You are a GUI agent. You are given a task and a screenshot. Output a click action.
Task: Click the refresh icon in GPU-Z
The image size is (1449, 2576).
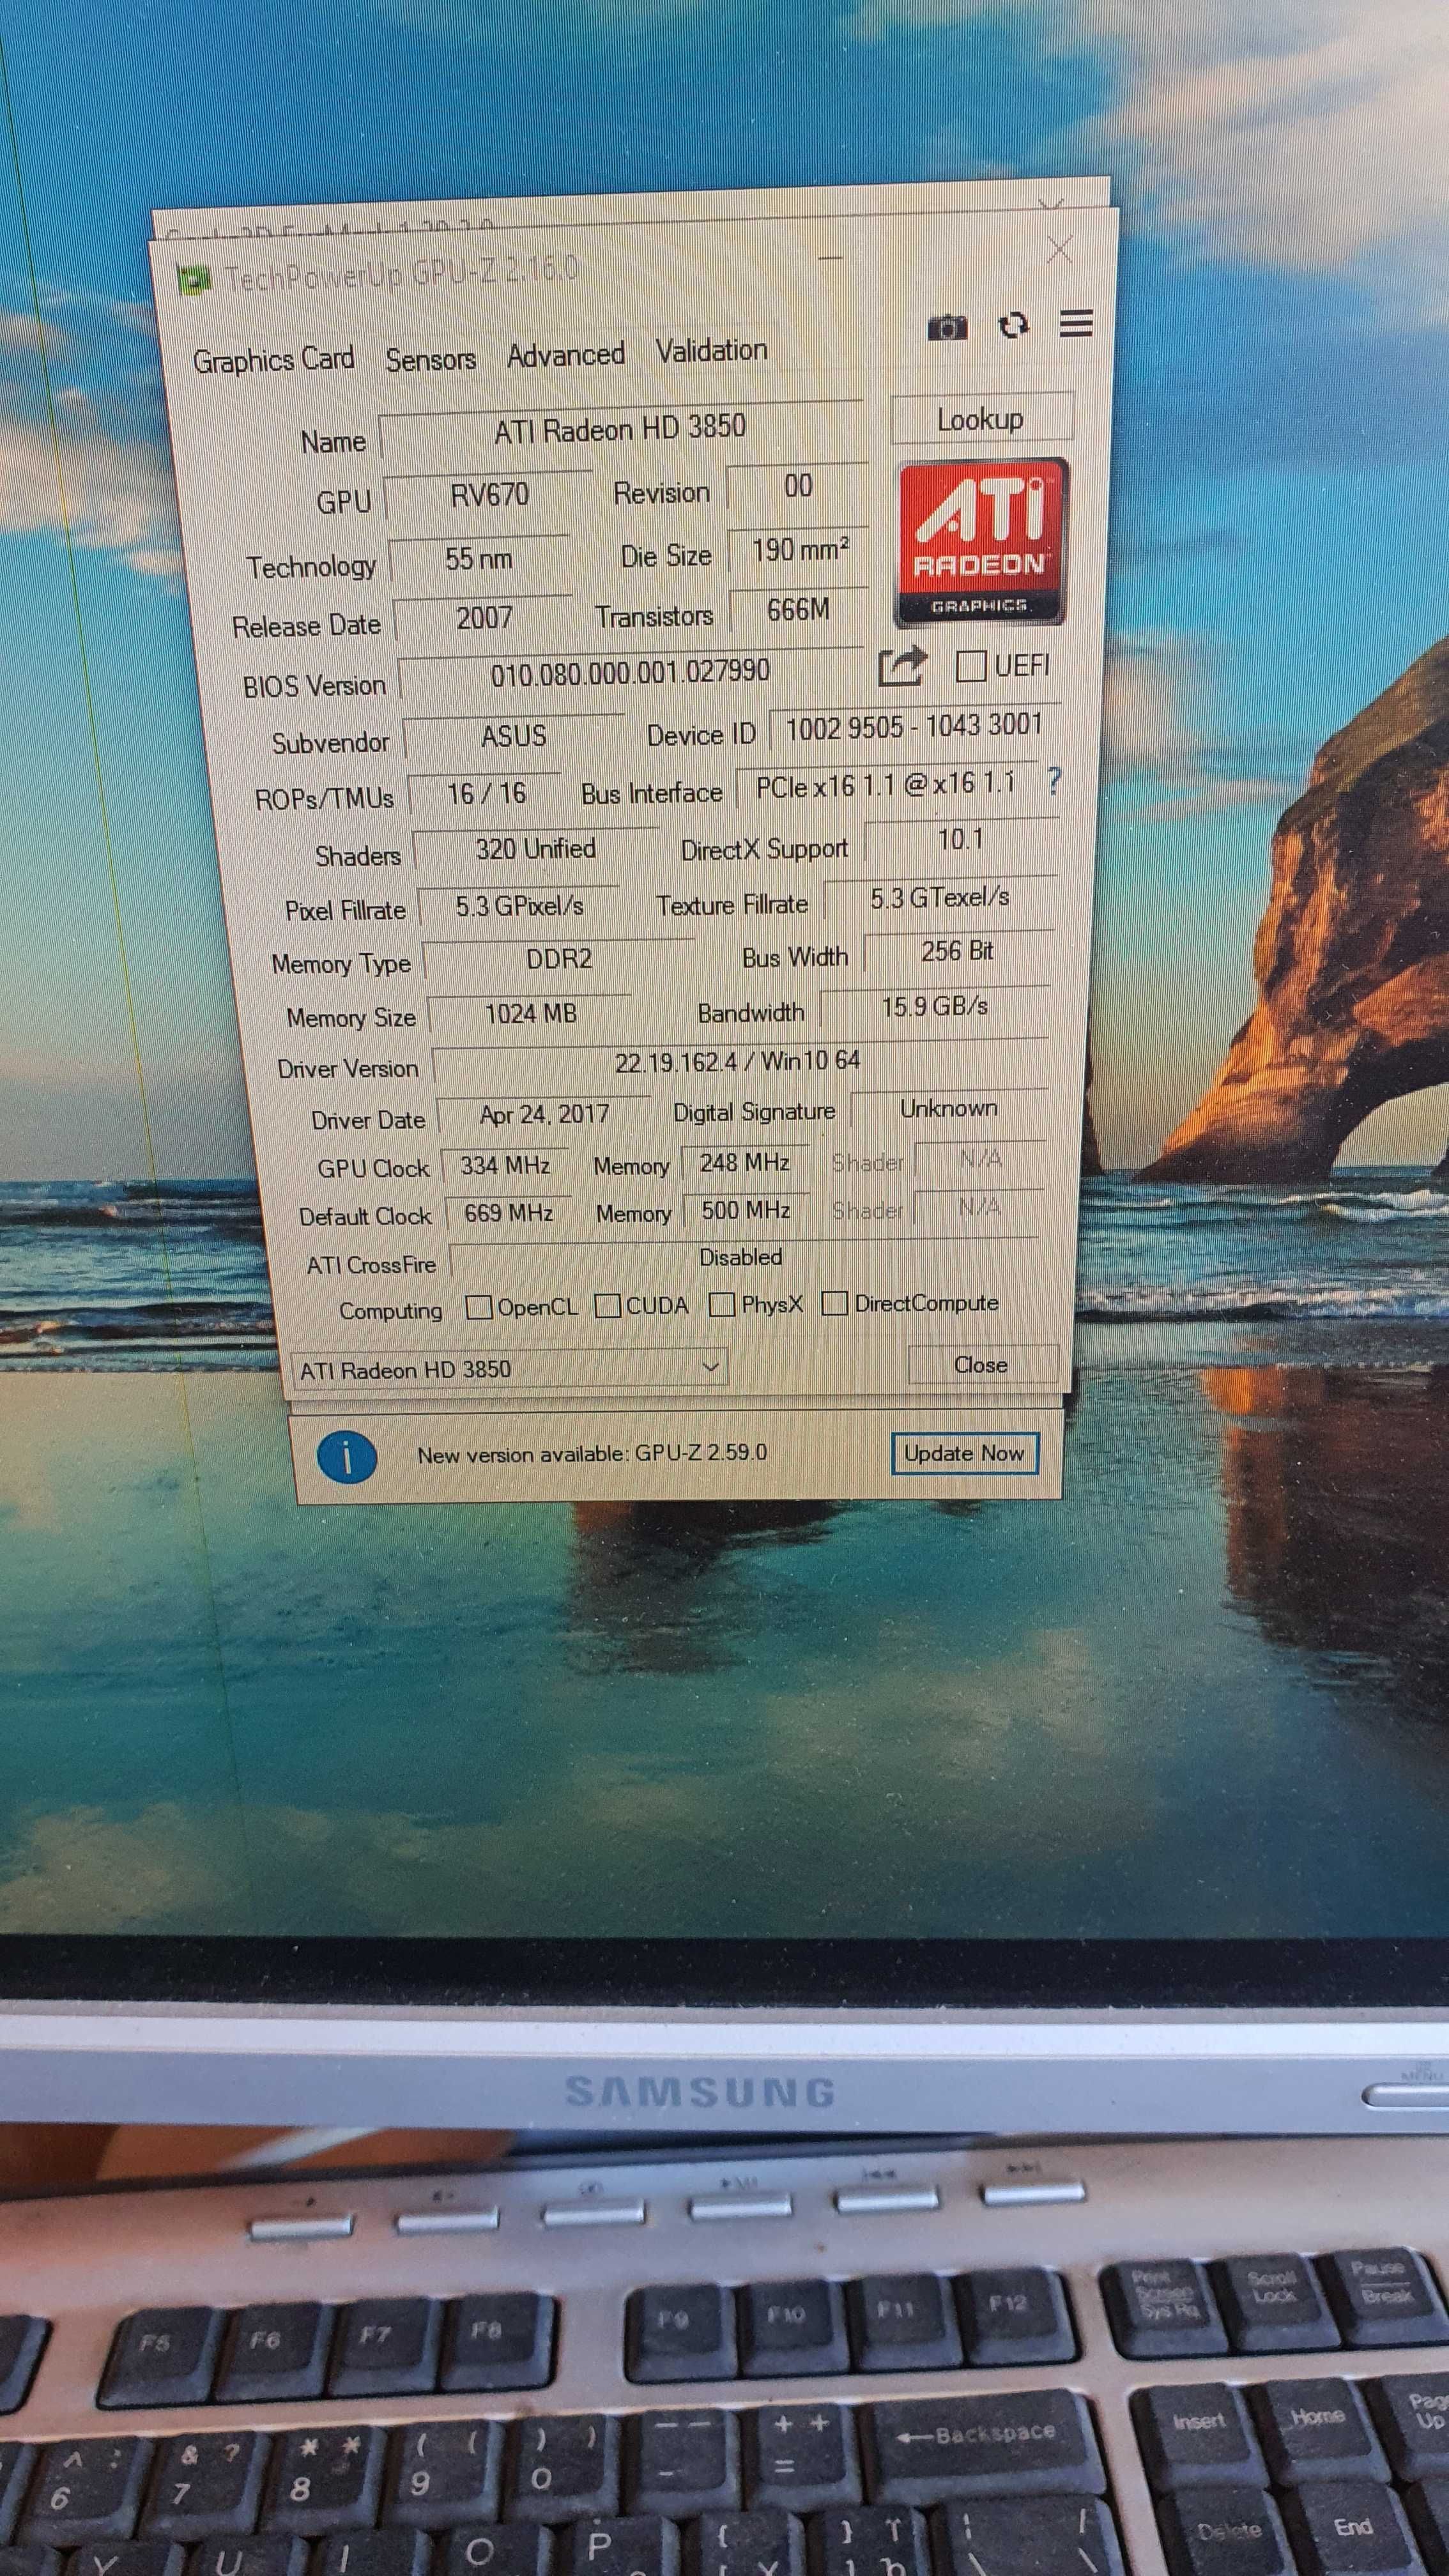click(x=1013, y=325)
